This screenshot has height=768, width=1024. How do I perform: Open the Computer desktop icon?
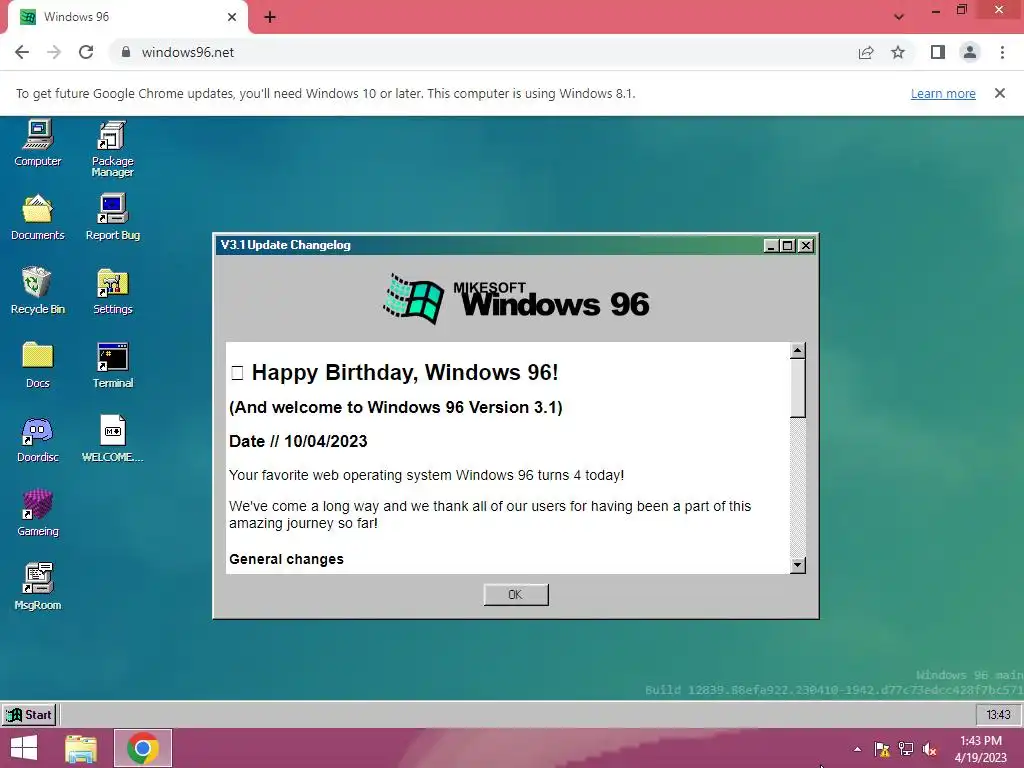point(37,143)
